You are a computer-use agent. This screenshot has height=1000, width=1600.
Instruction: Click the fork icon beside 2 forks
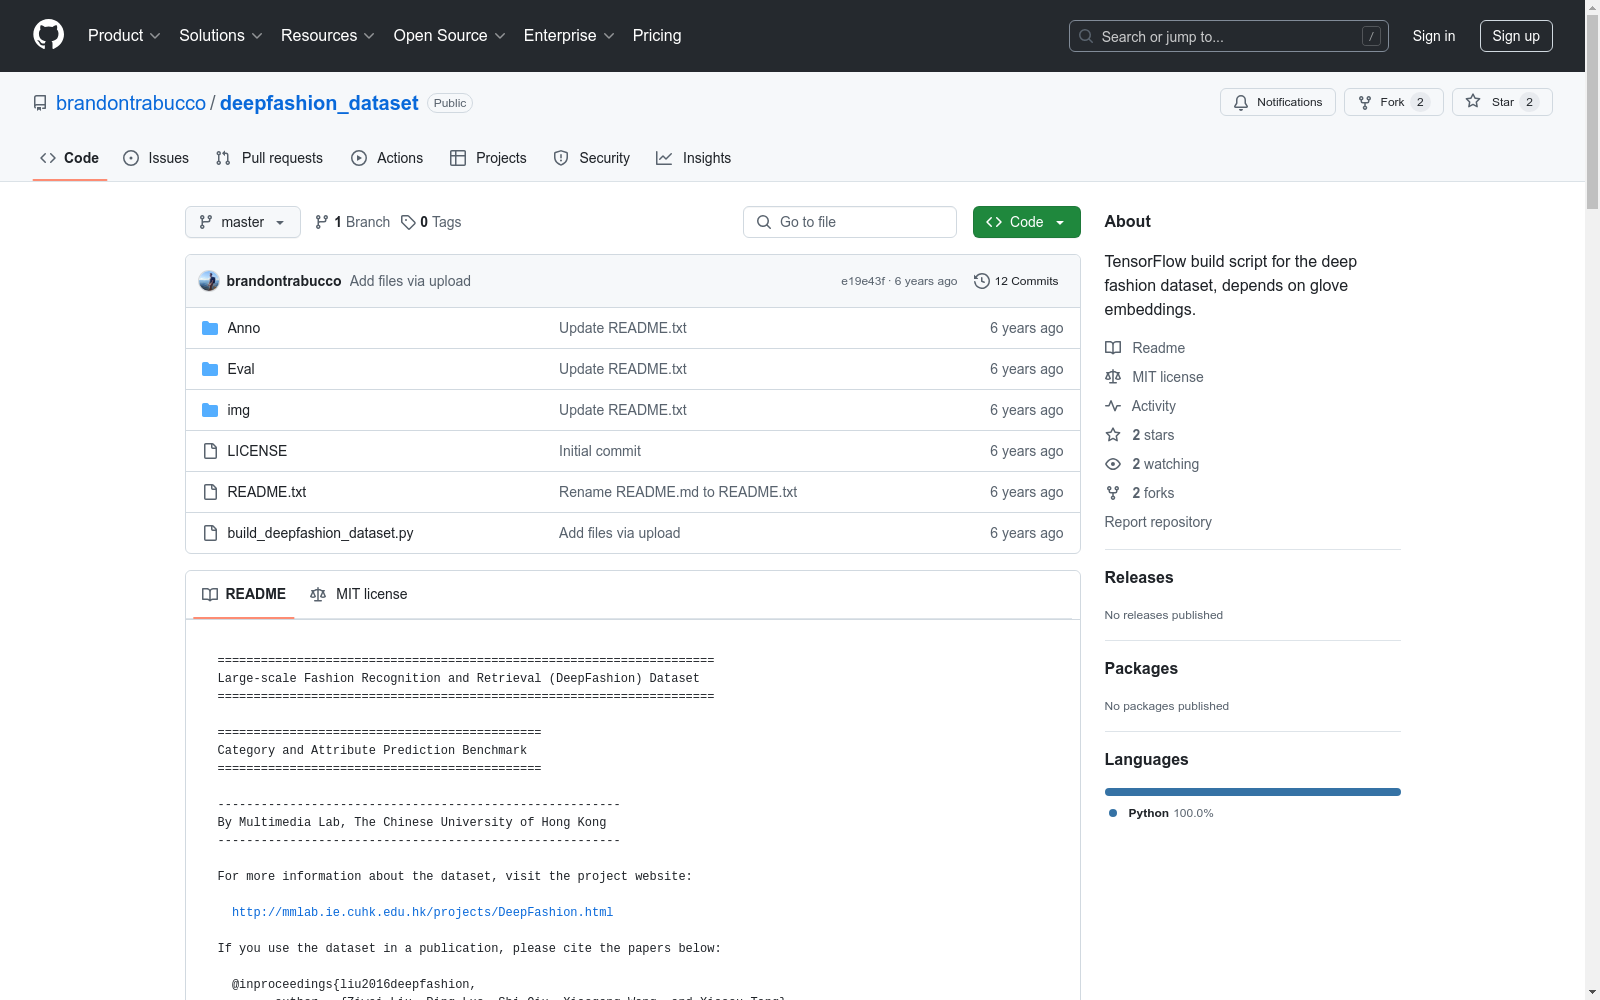(x=1113, y=493)
